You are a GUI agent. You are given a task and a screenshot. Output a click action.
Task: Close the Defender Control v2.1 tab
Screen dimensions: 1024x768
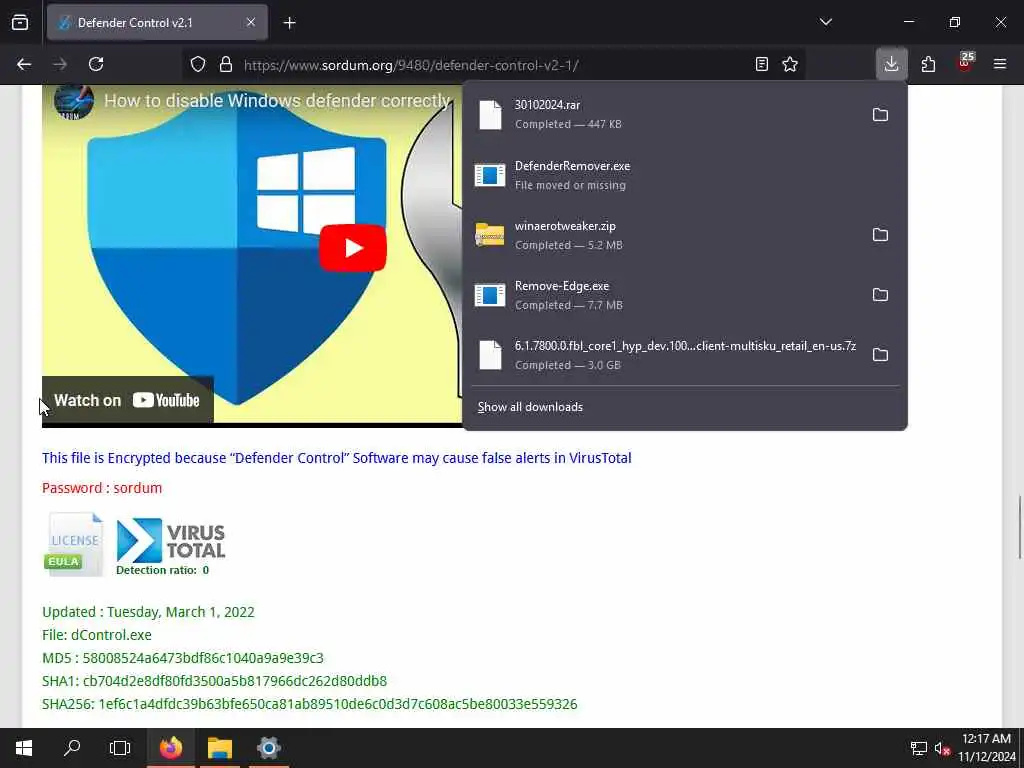click(251, 22)
